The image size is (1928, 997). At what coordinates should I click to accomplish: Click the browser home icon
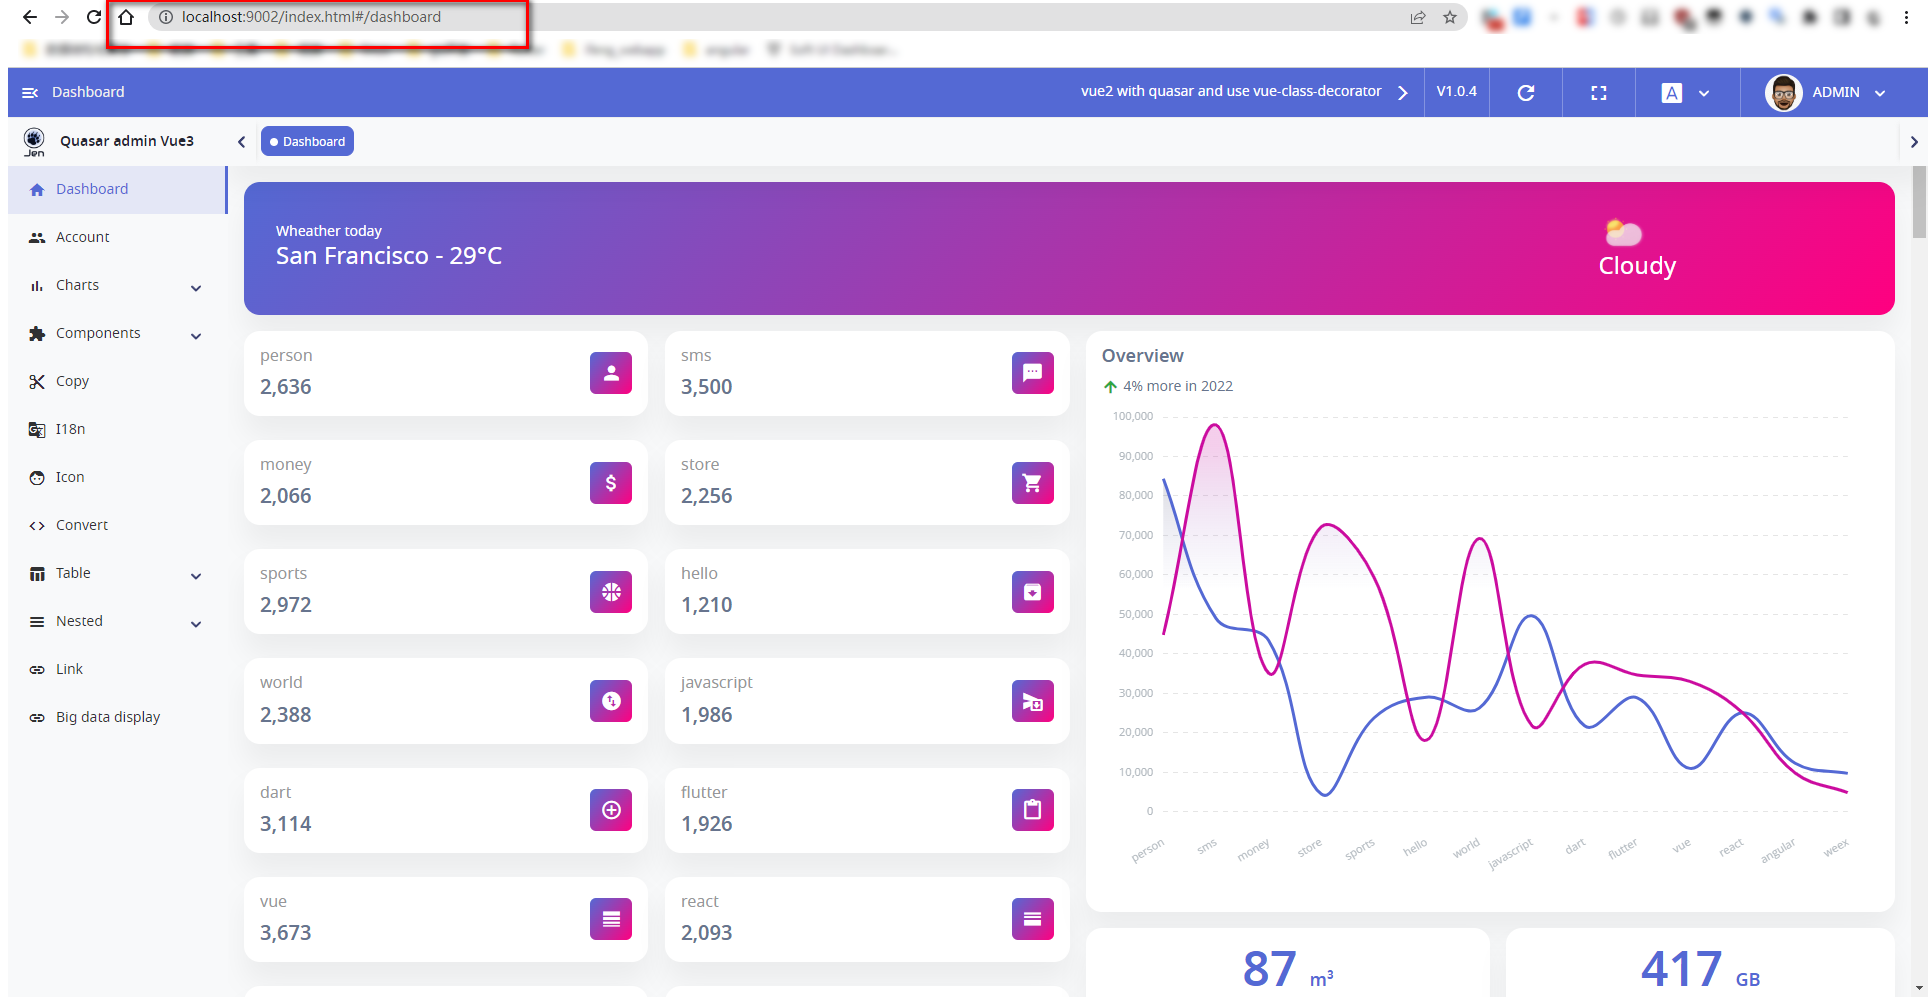click(126, 17)
